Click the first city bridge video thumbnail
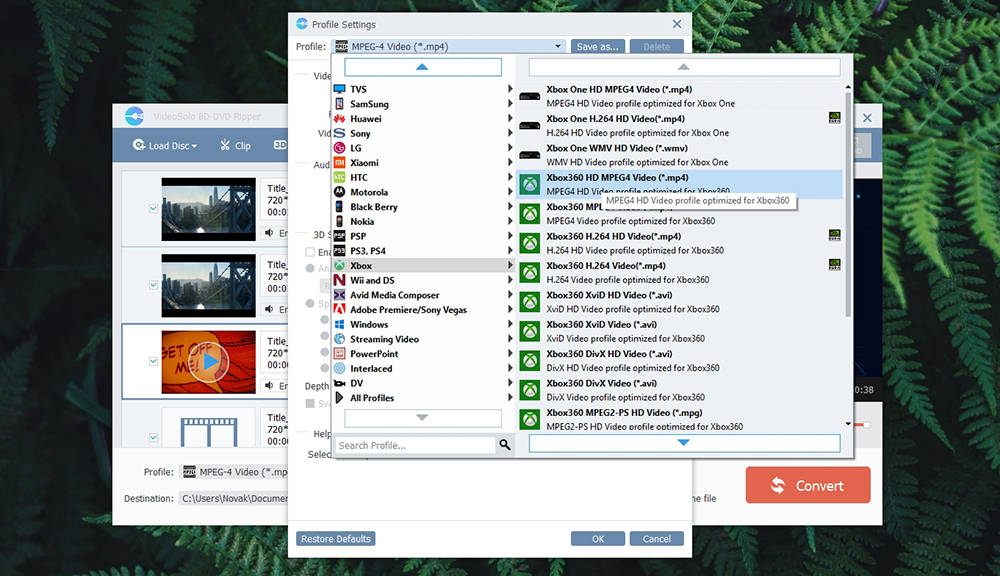Viewport: 1000px width, 576px height. (x=209, y=209)
